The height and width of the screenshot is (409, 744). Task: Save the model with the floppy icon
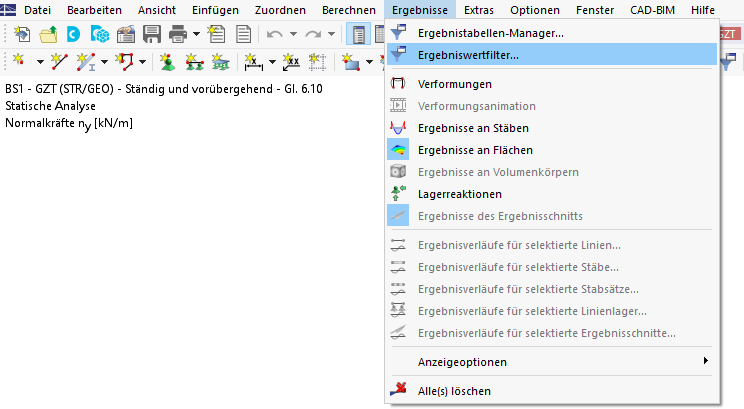coord(152,34)
